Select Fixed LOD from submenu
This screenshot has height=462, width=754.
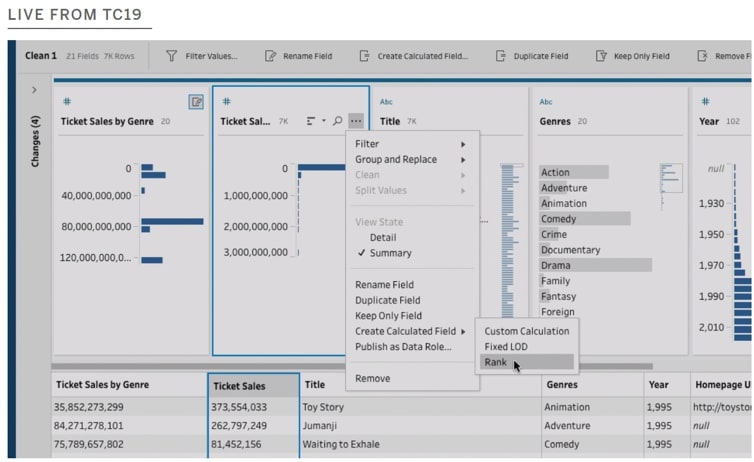tap(506, 347)
